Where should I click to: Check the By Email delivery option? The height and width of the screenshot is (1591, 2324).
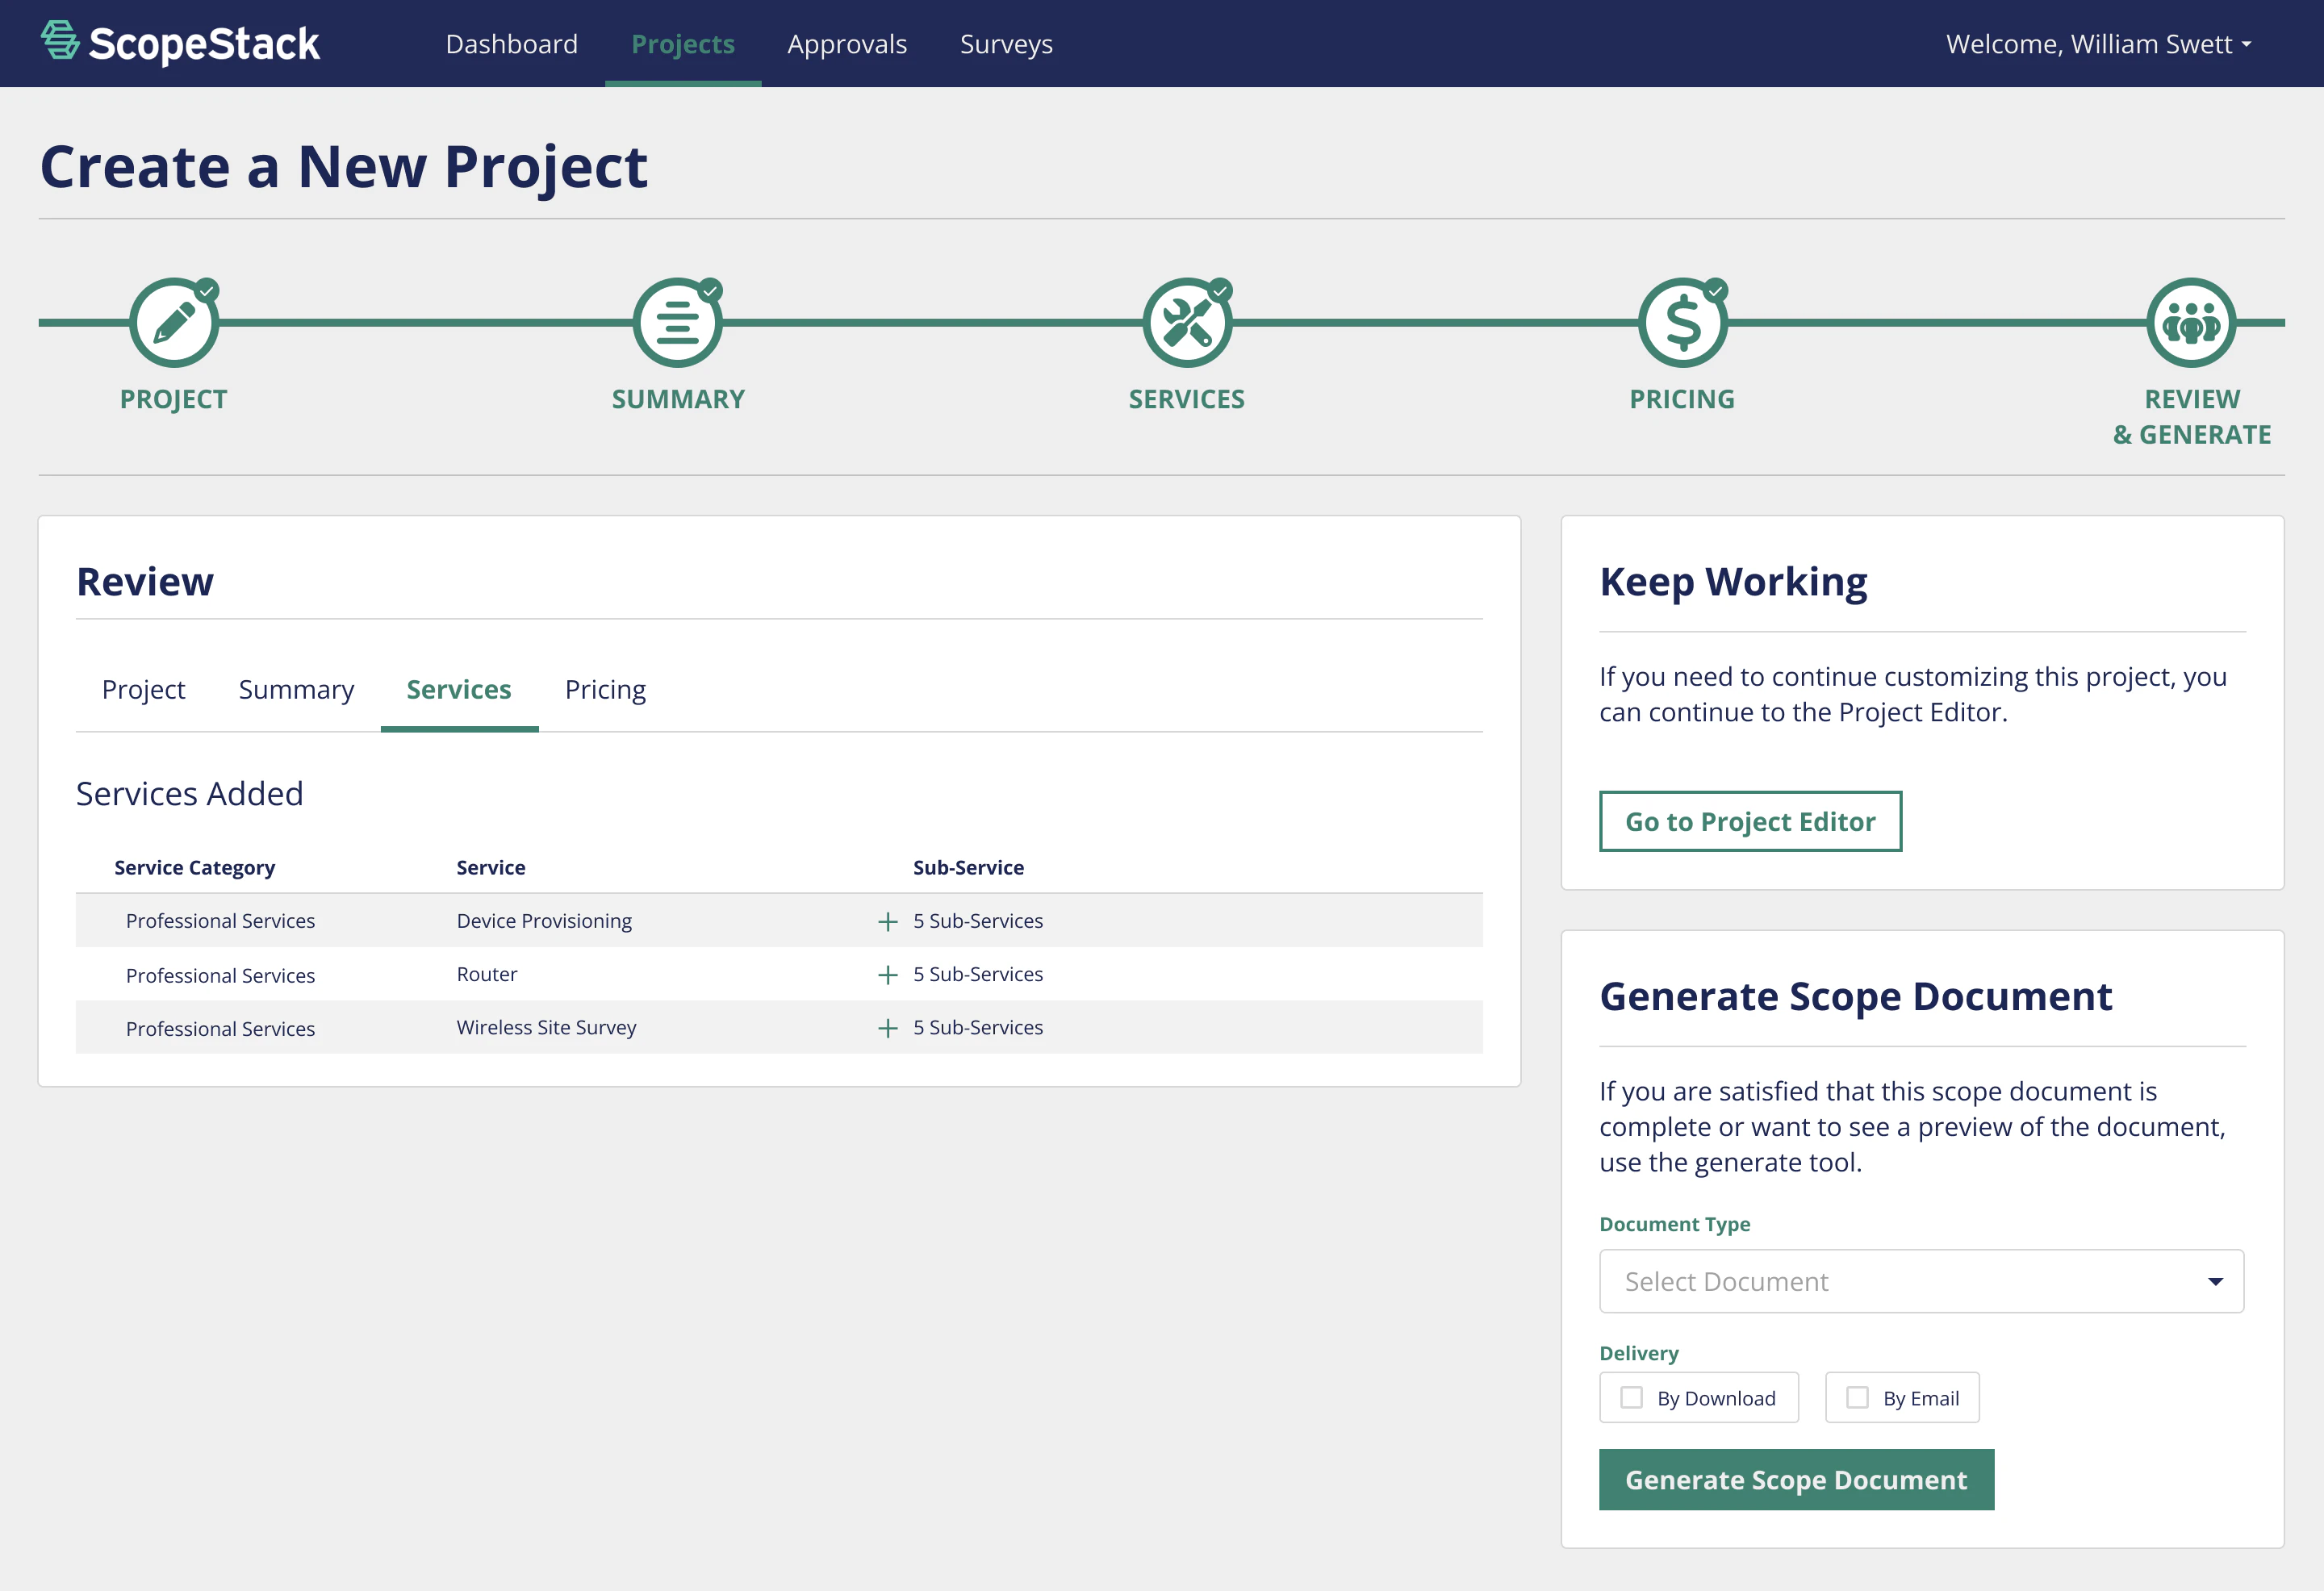(x=1858, y=1397)
